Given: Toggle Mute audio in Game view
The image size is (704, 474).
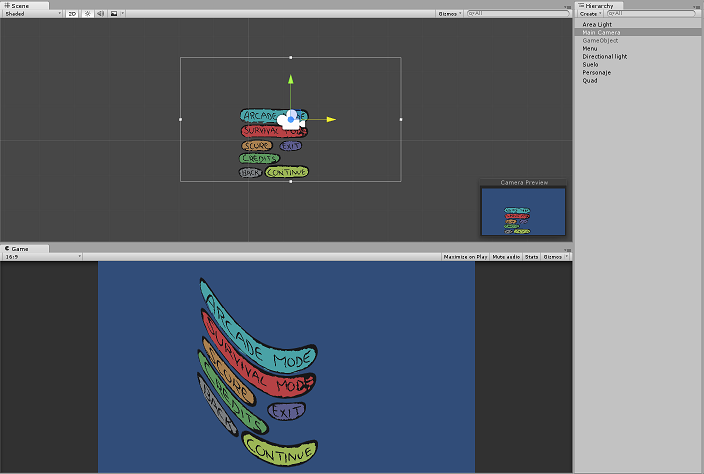Looking at the screenshot, I should coord(506,257).
